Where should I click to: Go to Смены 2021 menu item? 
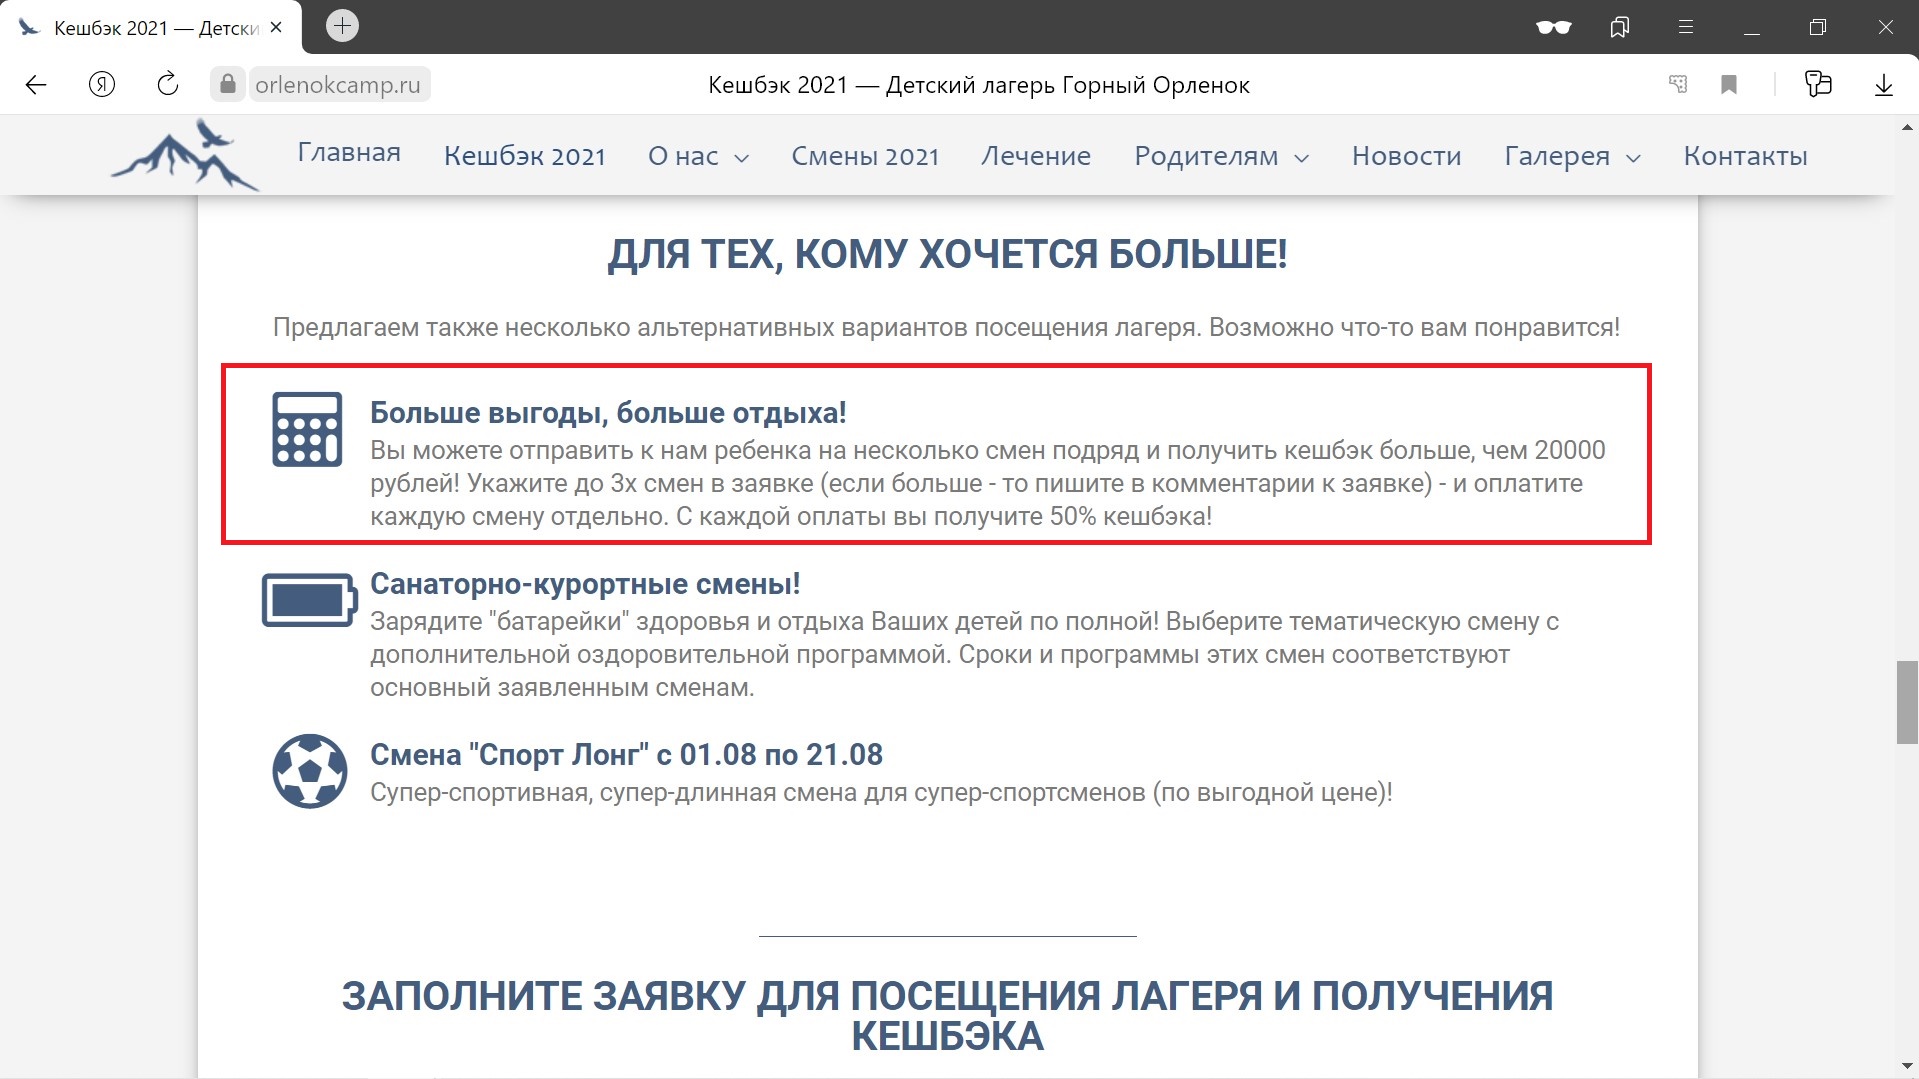coord(865,156)
